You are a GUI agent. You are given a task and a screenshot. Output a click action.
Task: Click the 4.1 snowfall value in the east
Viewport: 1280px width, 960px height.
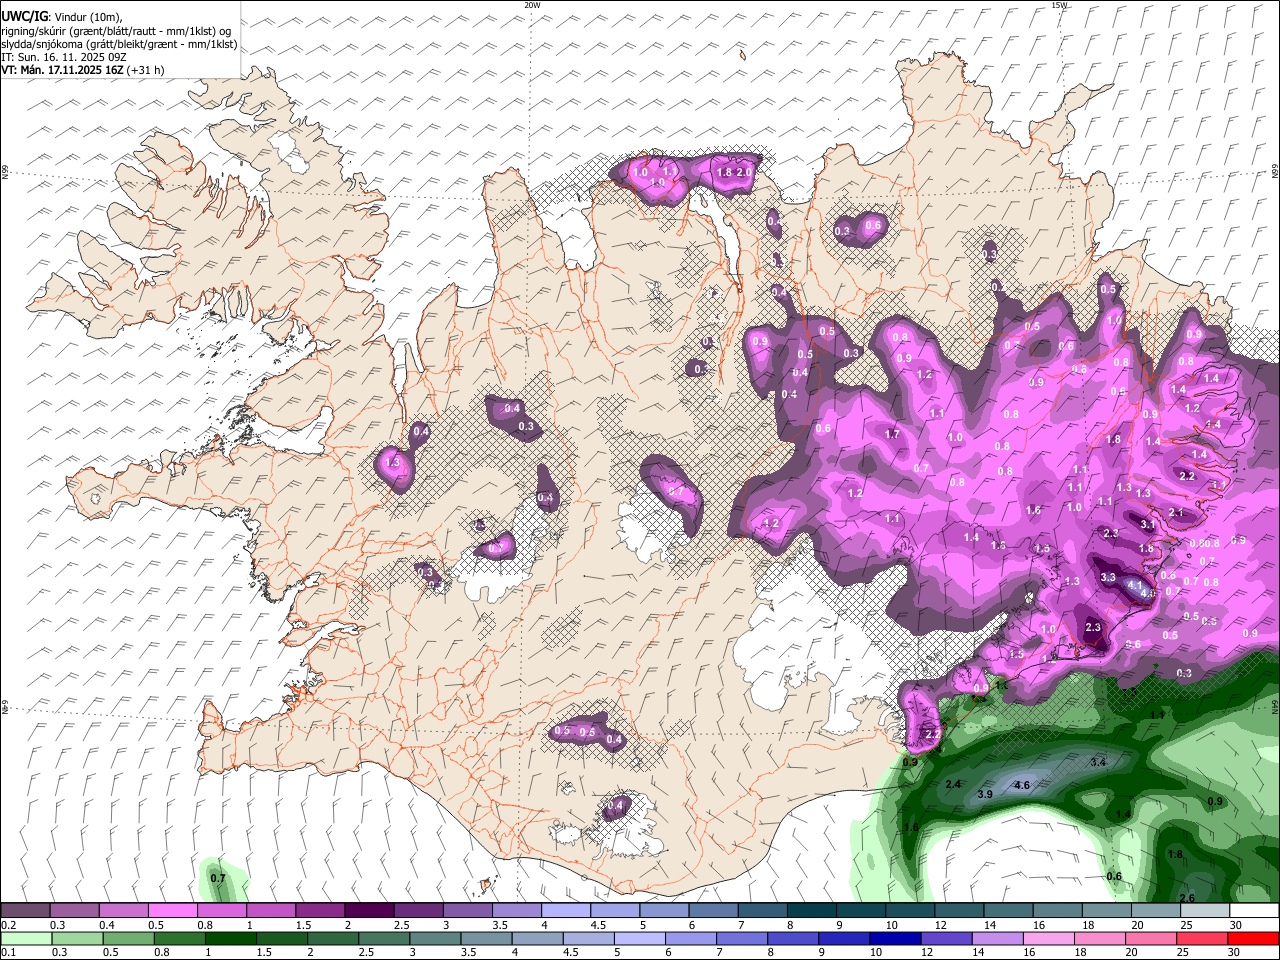pos(1134,585)
